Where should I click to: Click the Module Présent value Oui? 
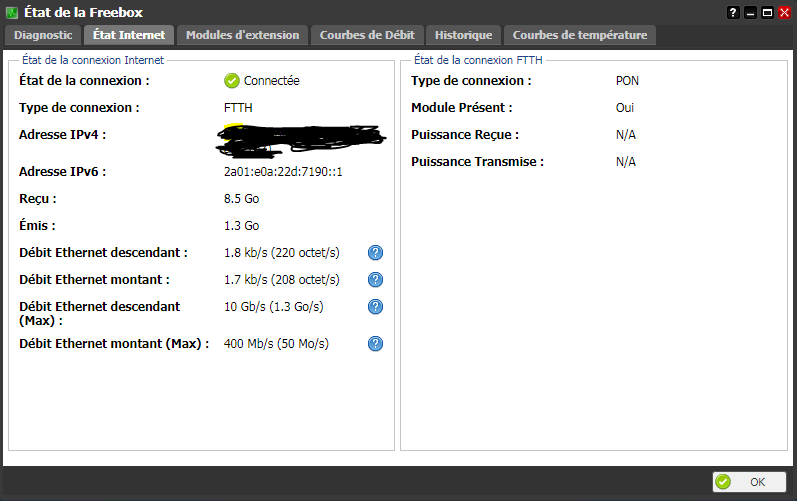click(625, 108)
